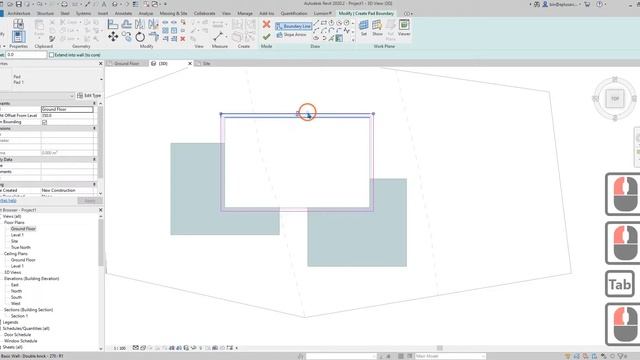Click ViewCube TOP face
640x360 pixels.
point(615,98)
